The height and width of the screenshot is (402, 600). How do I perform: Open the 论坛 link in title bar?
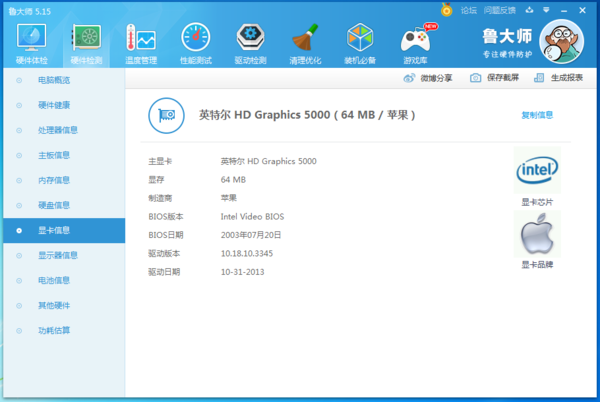coord(469,11)
